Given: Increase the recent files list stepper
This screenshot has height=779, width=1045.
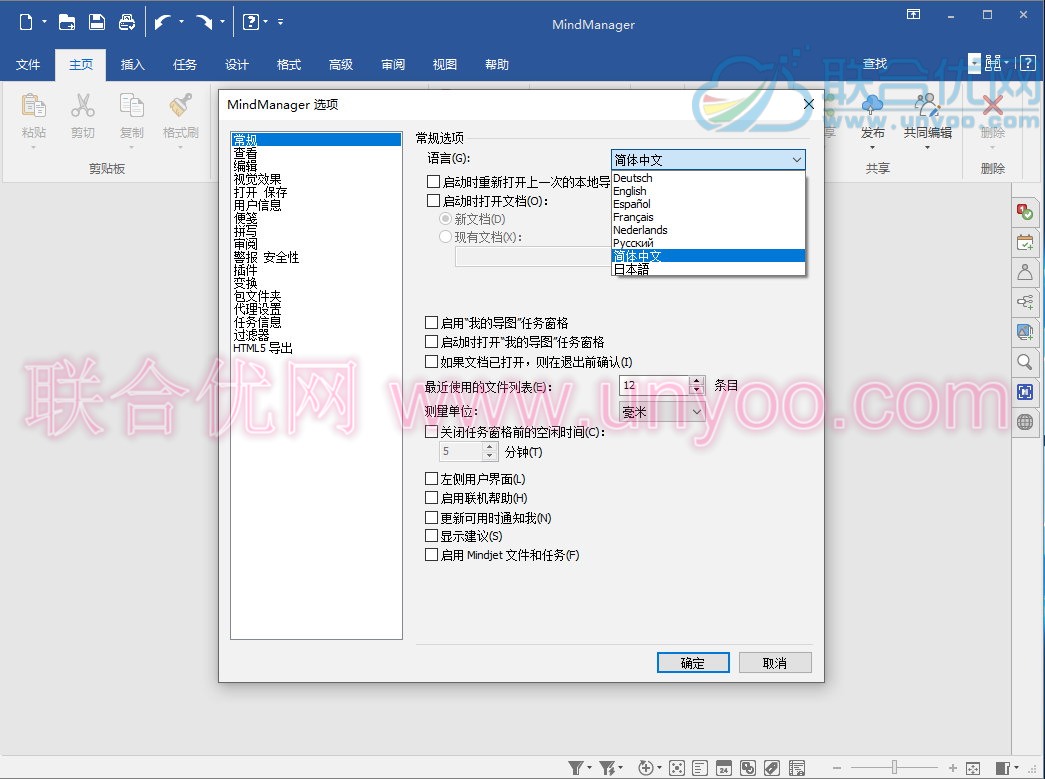Looking at the screenshot, I should 697,381.
